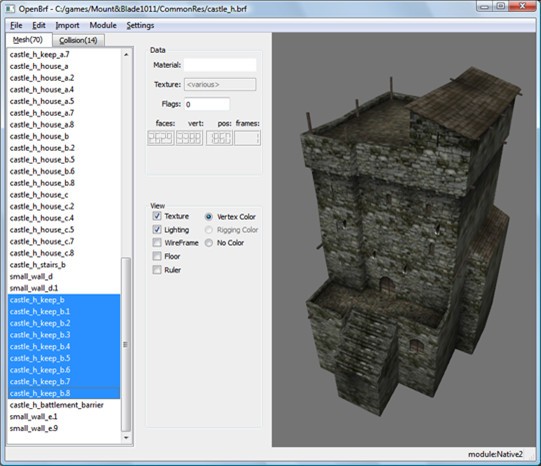541x466 pixels.
Task: Click the module:Native2 status bar text
Action: click(495, 454)
